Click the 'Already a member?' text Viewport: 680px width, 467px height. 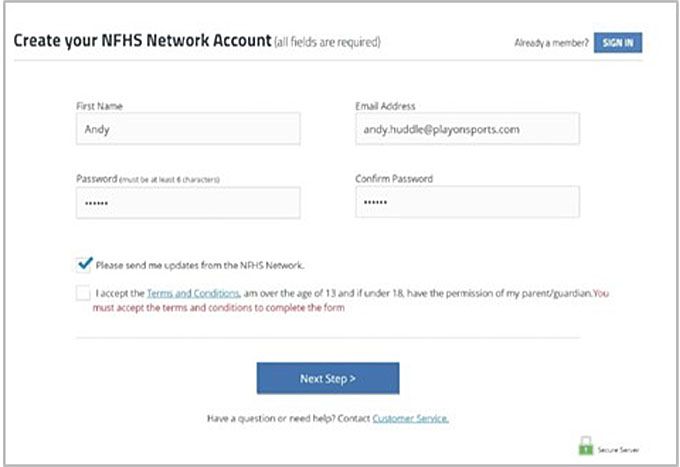(x=551, y=43)
